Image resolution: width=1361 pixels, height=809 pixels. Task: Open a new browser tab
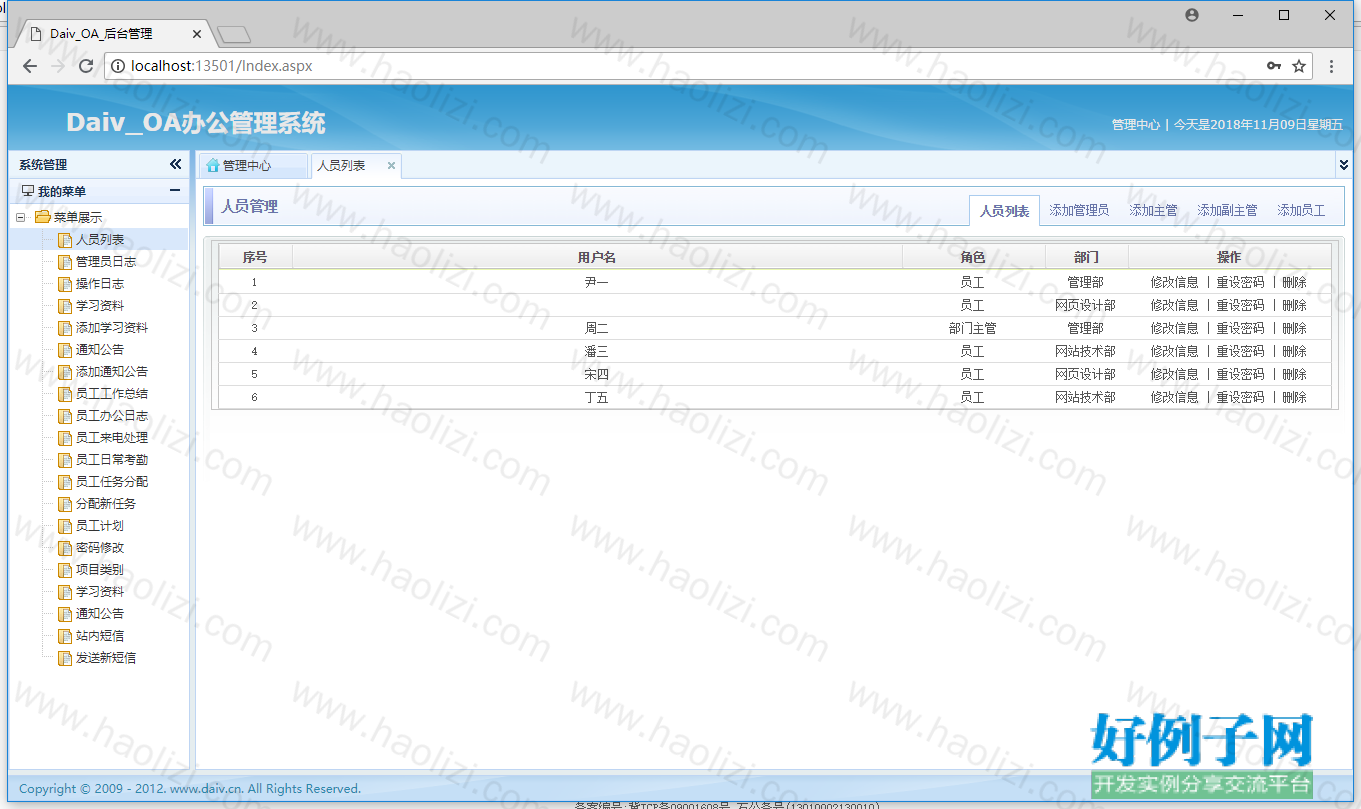tap(233, 35)
